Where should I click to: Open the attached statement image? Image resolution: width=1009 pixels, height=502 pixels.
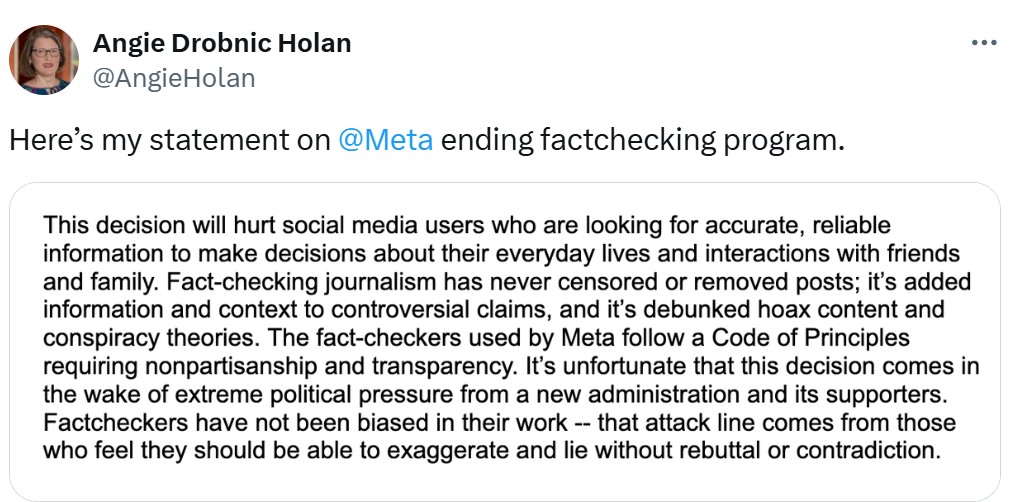pos(504,340)
